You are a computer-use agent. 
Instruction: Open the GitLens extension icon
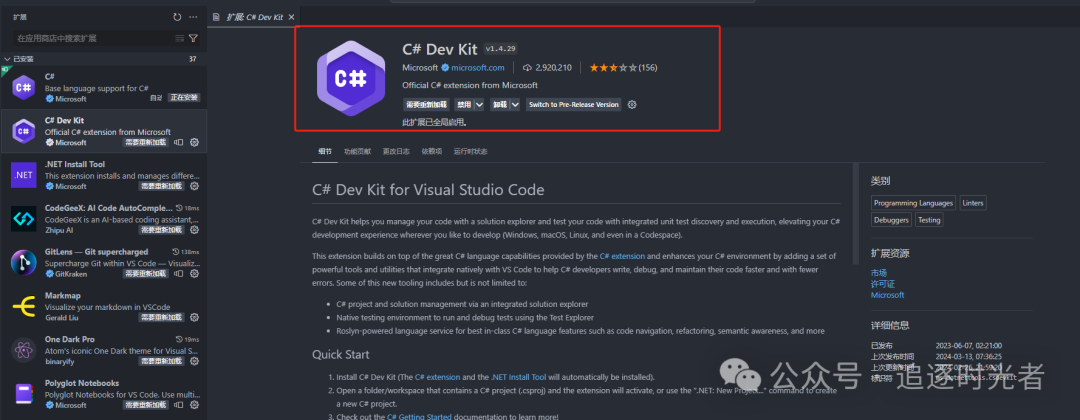point(23,262)
